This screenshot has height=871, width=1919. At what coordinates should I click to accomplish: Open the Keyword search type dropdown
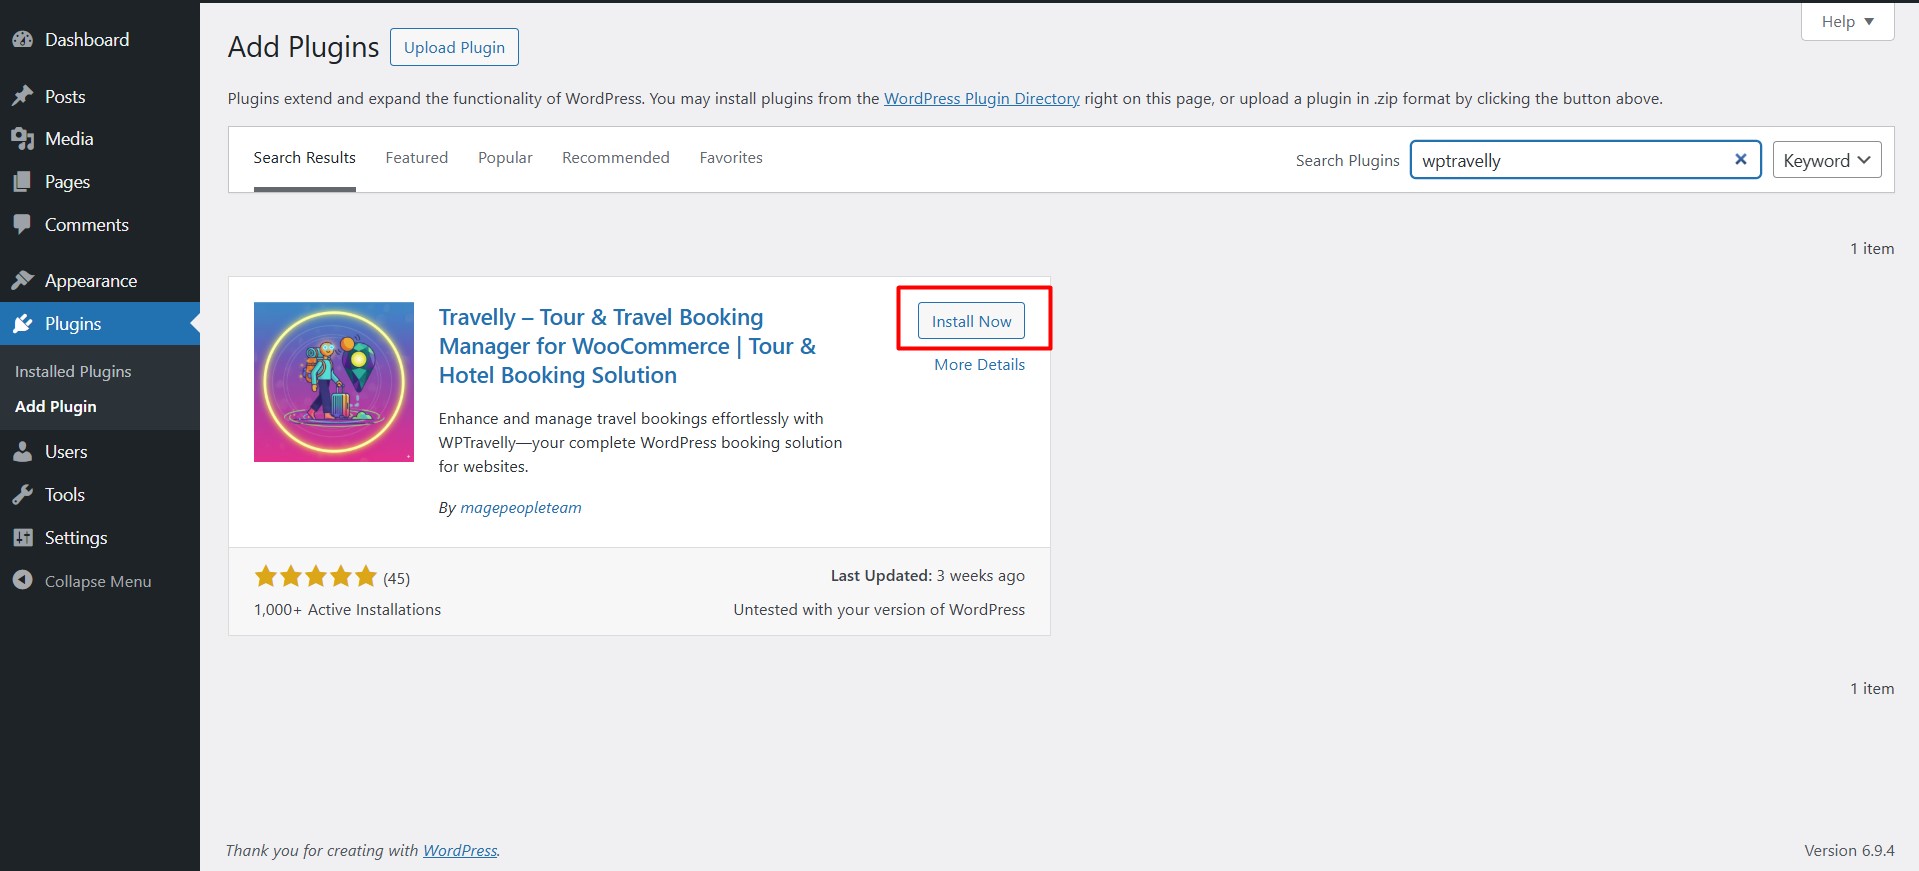[1826, 160]
